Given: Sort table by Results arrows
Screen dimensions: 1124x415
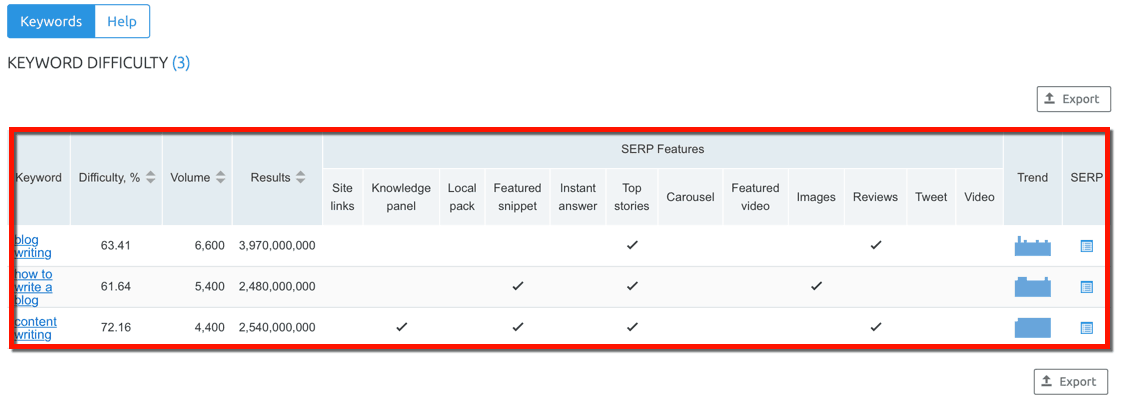Looking at the screenshot, I should pos(300,178).
